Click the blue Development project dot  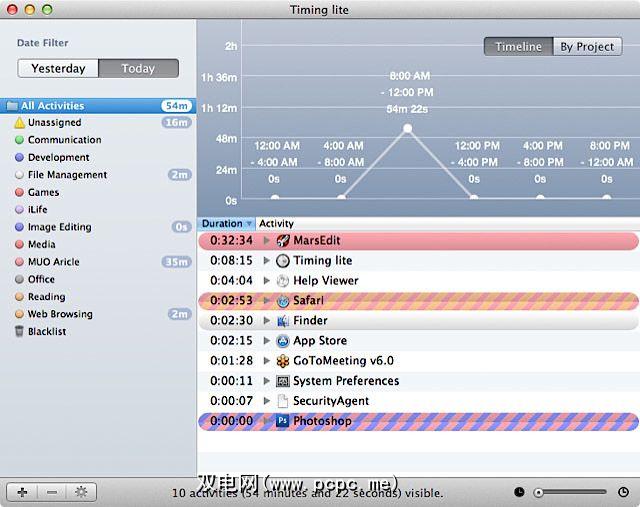click(19, 158)
